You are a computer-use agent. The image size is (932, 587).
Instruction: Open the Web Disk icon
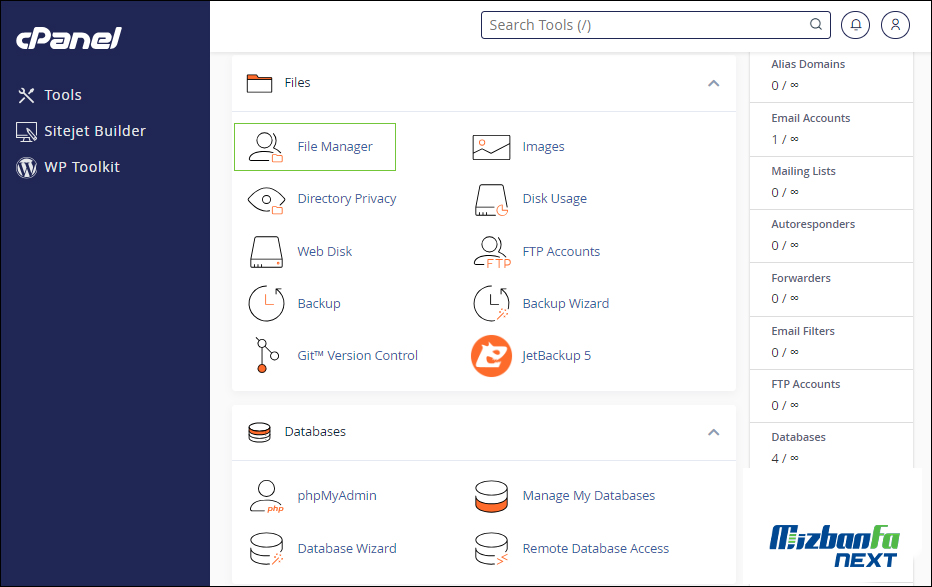click(x=266, y=252)
